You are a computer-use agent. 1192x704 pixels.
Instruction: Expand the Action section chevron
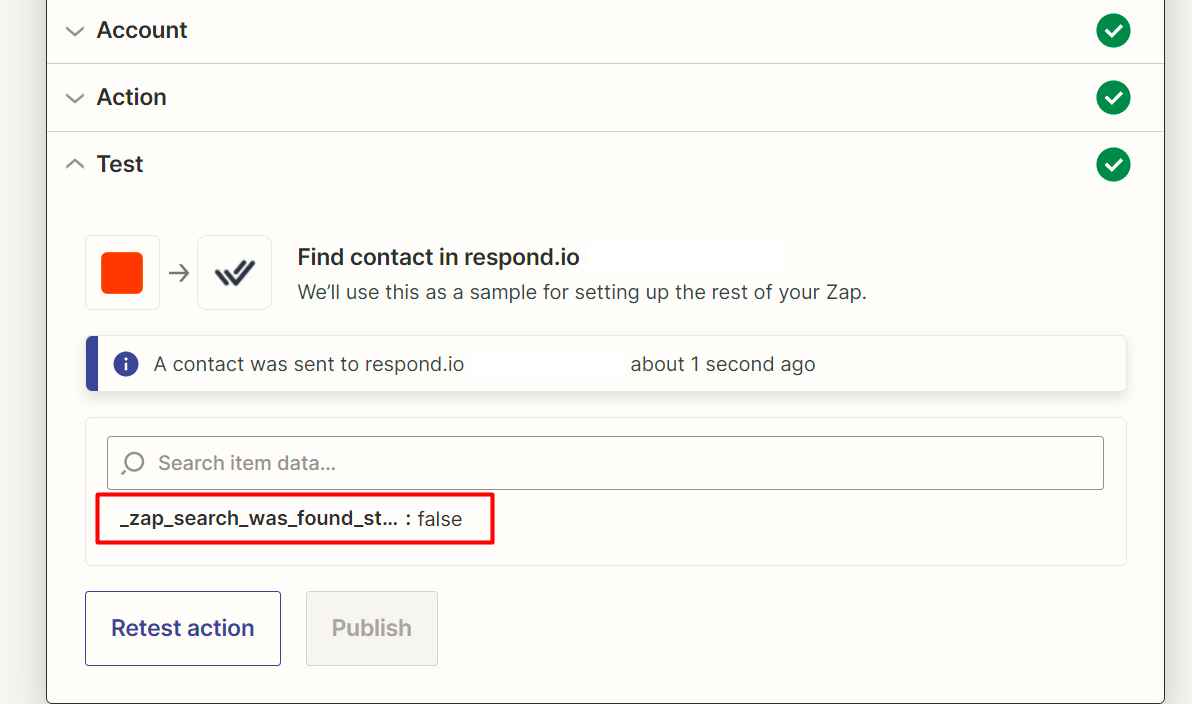[74, 98]
